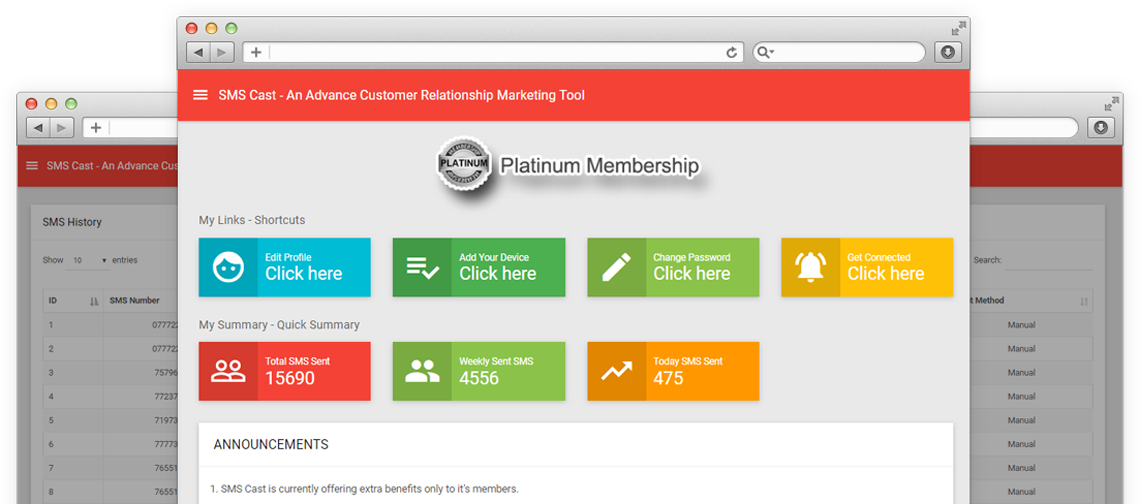This screenshot has width=1140, height=504.
Task: Click the Platinum Membership title text
Action: [x=599, y=166]
